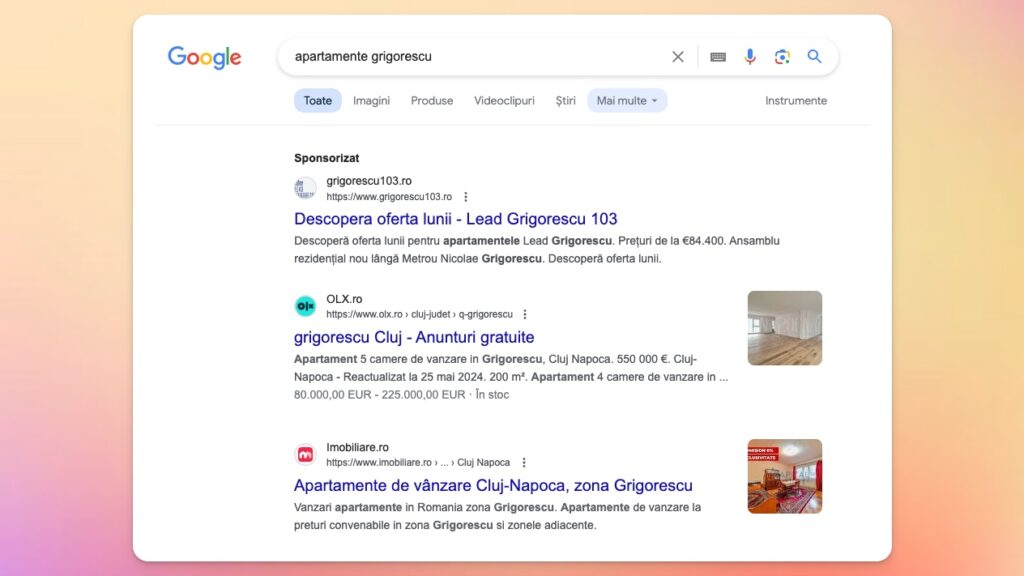Open the on-screen keyboard icon
The width and height of the screenshot is (1024, 576).
[718, 57]
